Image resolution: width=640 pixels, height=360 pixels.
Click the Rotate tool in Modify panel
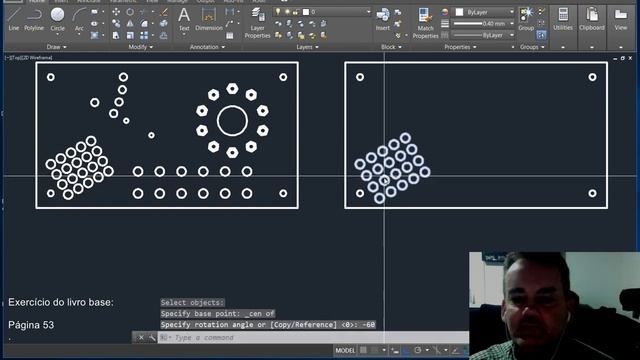130,12
